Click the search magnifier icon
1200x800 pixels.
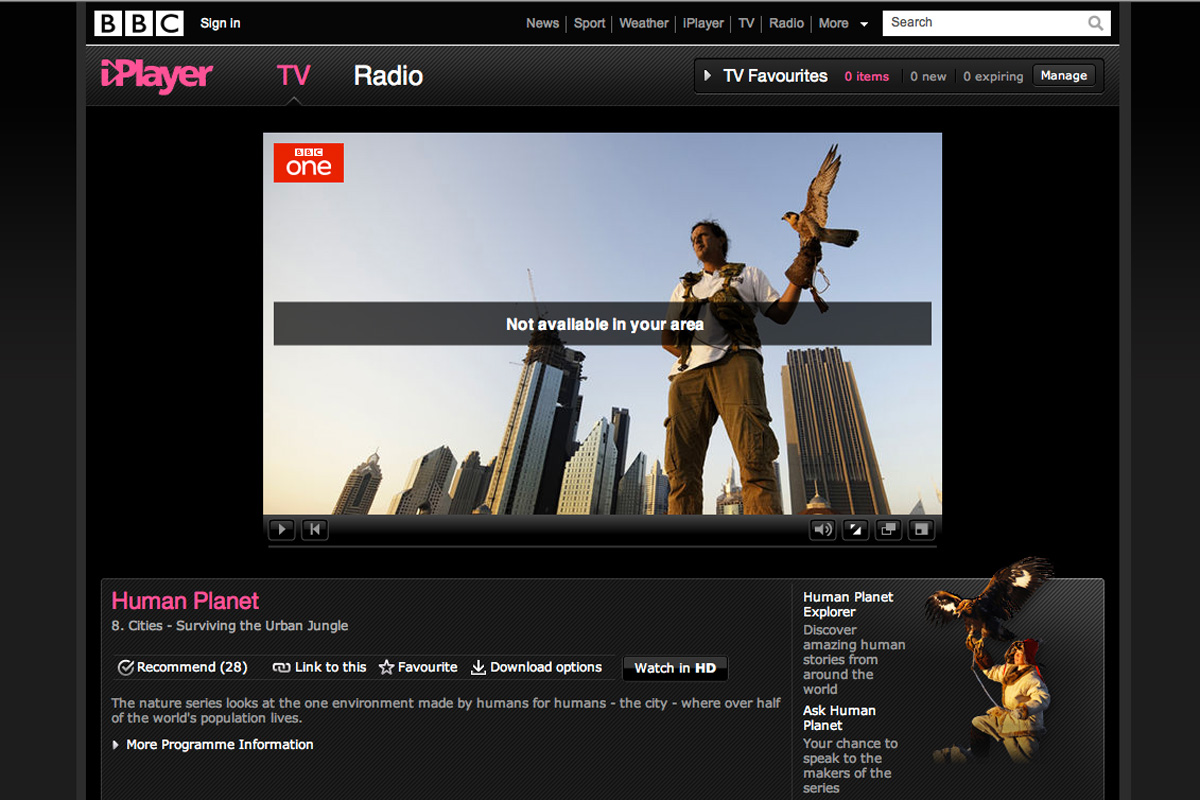pyautogui.click(x=1096, y=22)
